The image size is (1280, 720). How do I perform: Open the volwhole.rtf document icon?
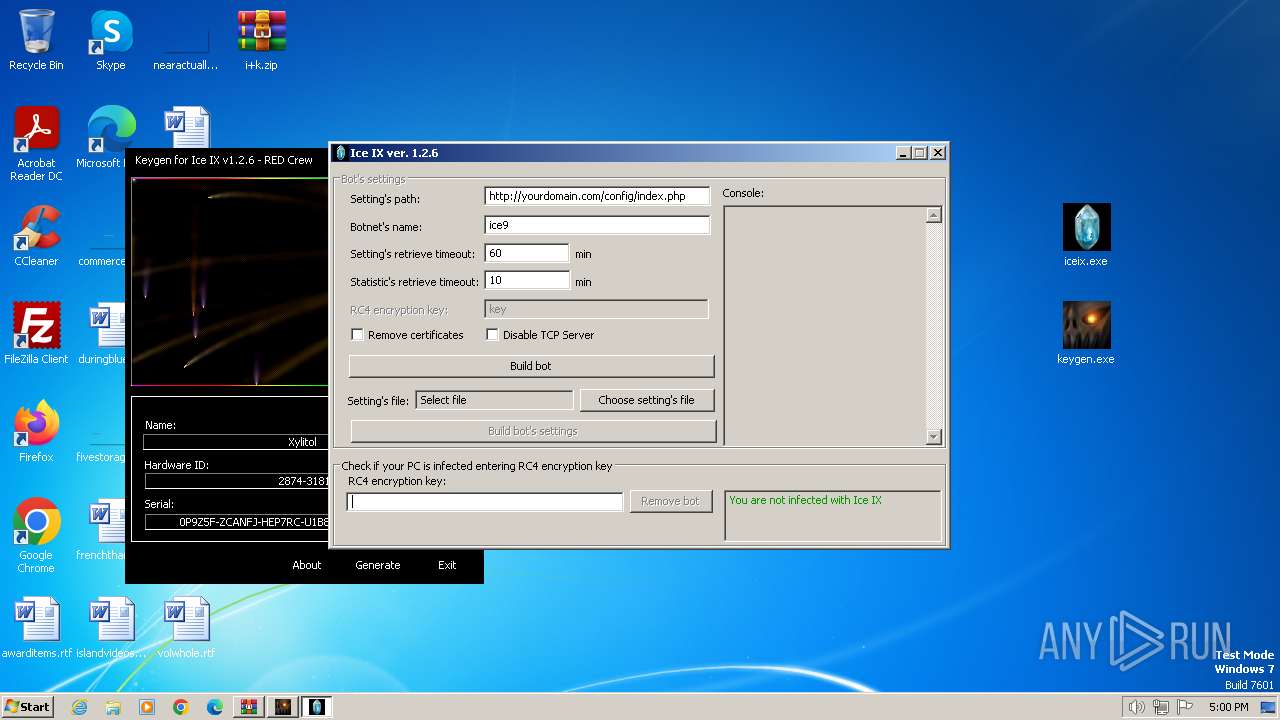(186, 628)
